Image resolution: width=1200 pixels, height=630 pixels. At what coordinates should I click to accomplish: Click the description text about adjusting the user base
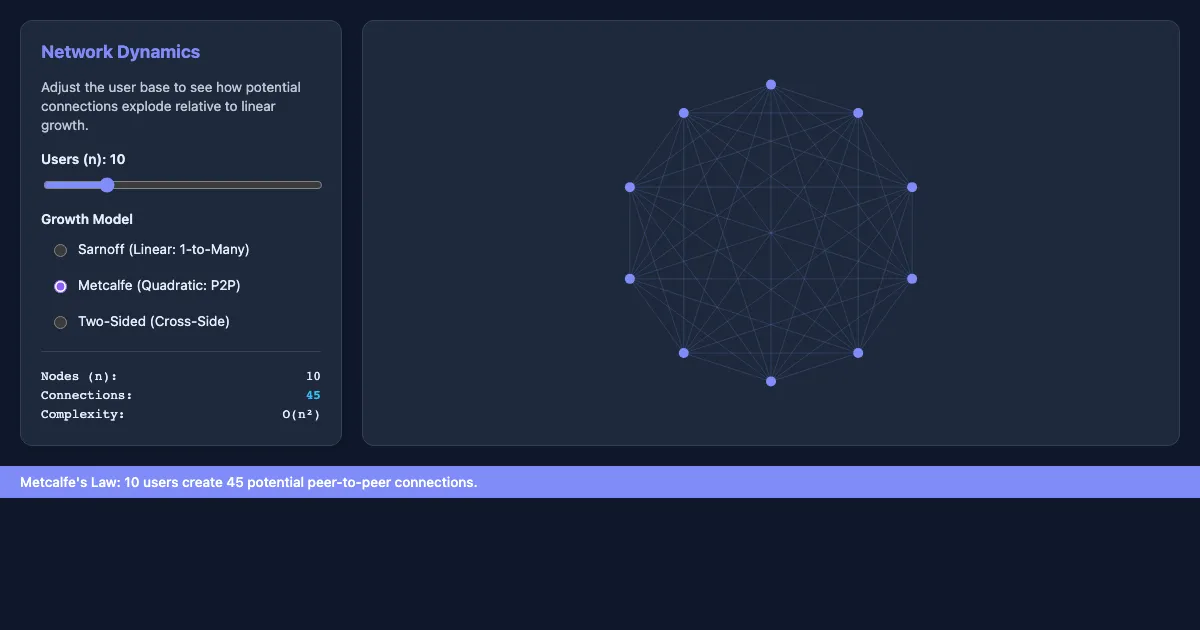171,106
